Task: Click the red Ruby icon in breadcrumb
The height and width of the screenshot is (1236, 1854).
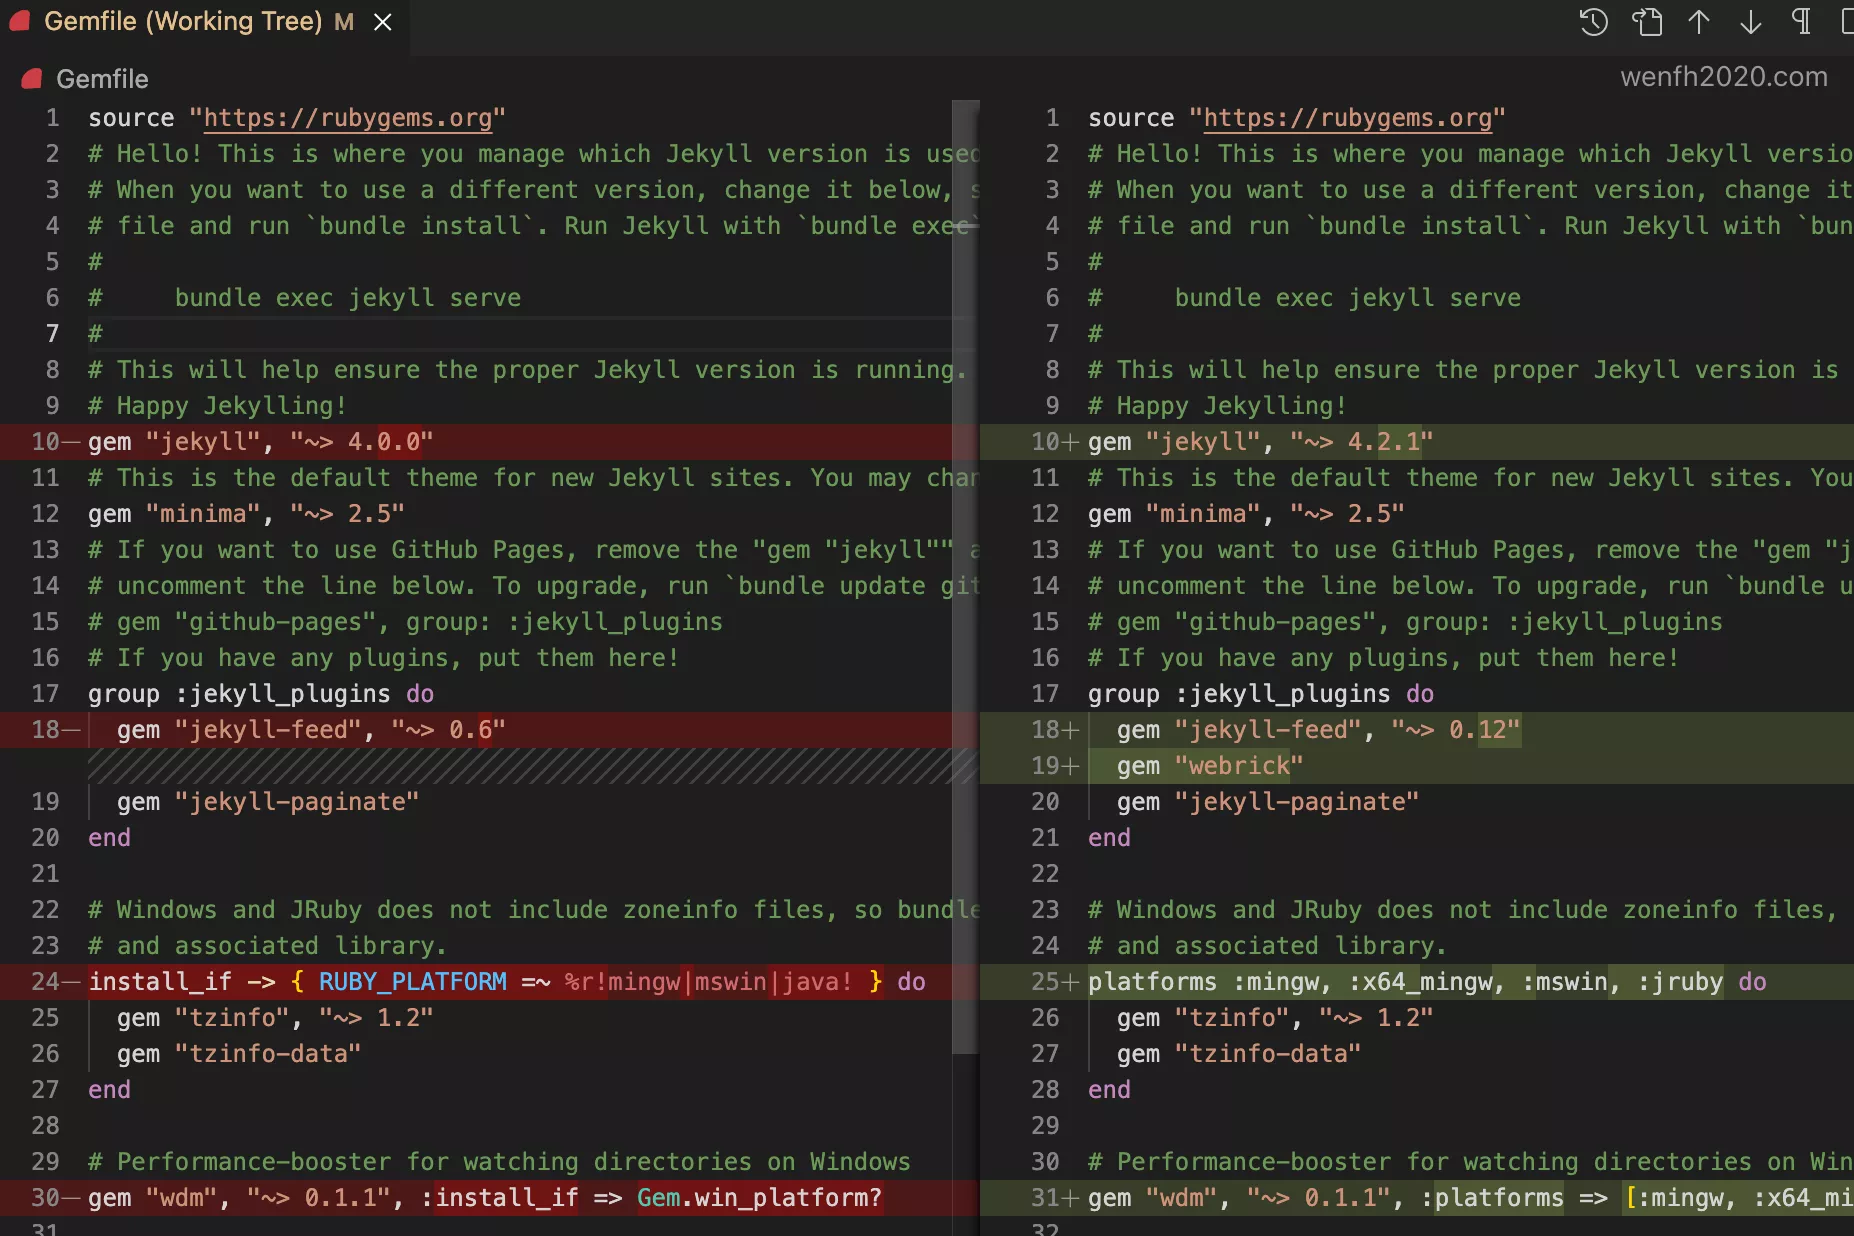Action: (x=32, y=79)
